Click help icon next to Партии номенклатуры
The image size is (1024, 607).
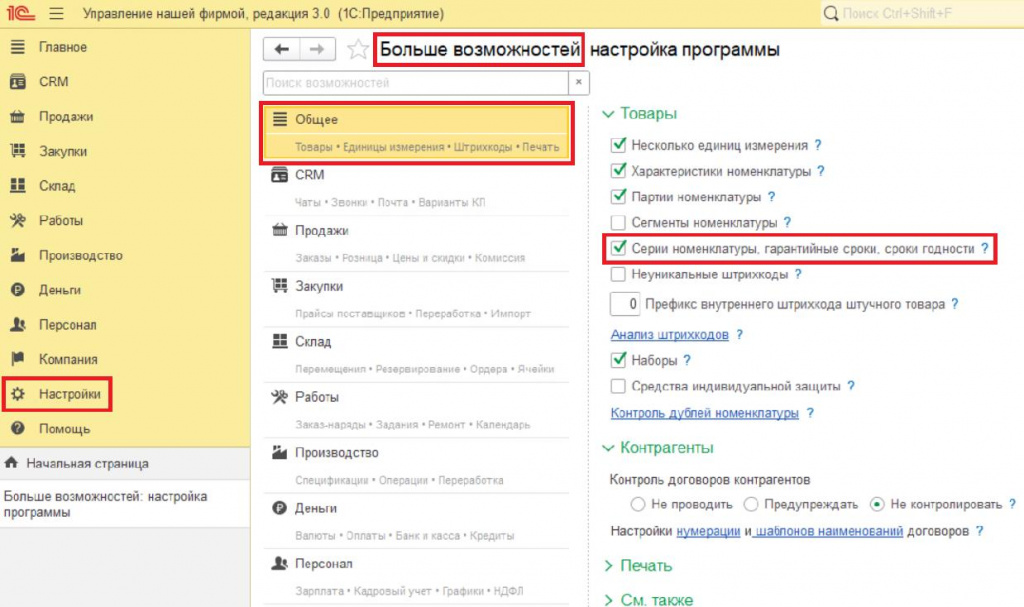[x=771, y=197]
